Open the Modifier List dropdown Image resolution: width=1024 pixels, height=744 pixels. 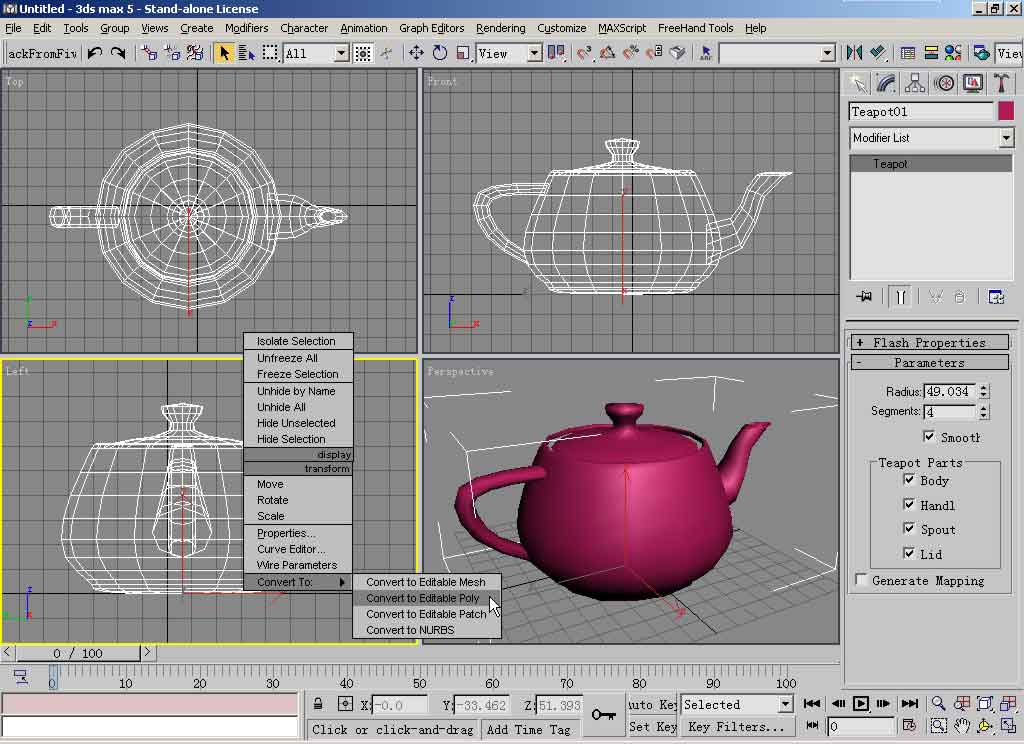(1006, 138)
